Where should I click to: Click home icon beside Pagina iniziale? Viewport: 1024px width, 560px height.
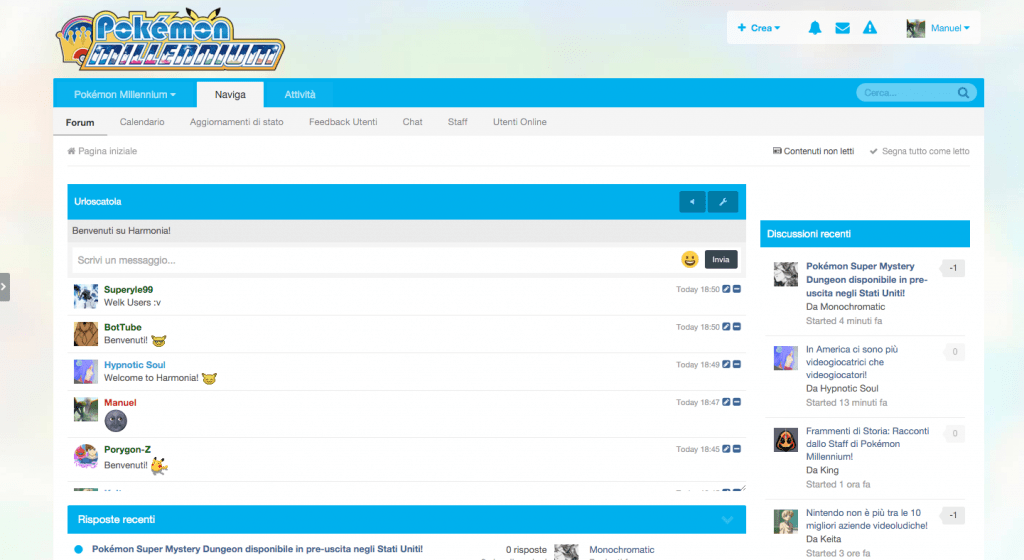[x=71, y=151]
